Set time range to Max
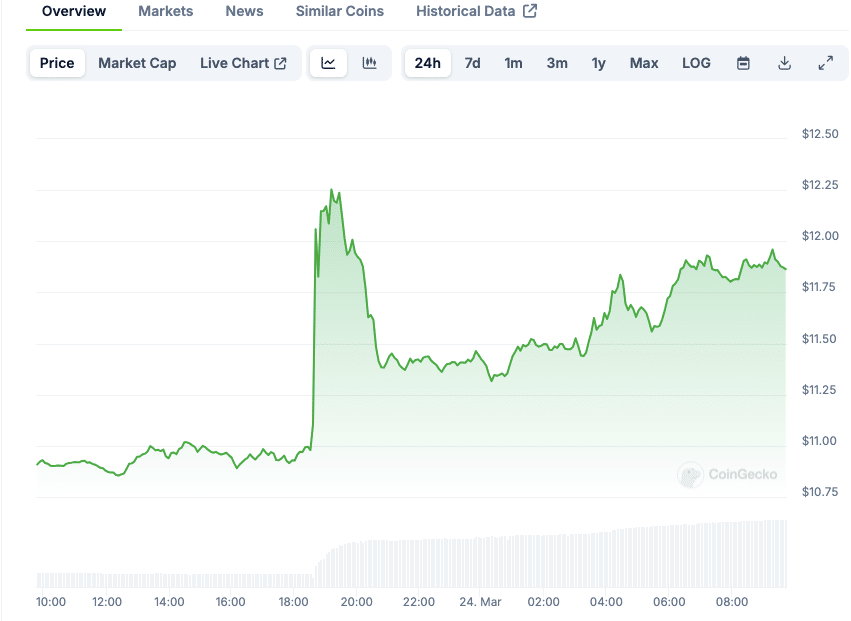 [644, 63]
